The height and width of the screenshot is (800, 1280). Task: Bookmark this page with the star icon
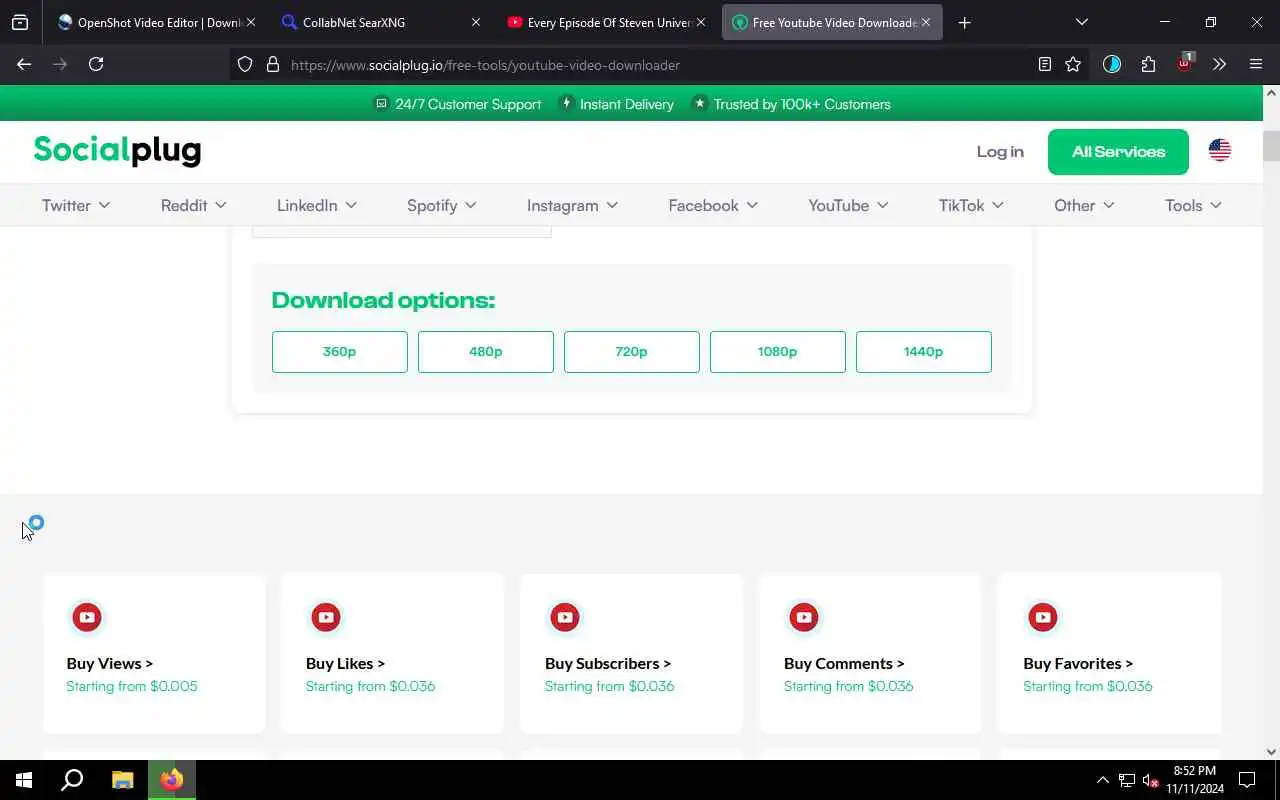[x=1073, y=64]
